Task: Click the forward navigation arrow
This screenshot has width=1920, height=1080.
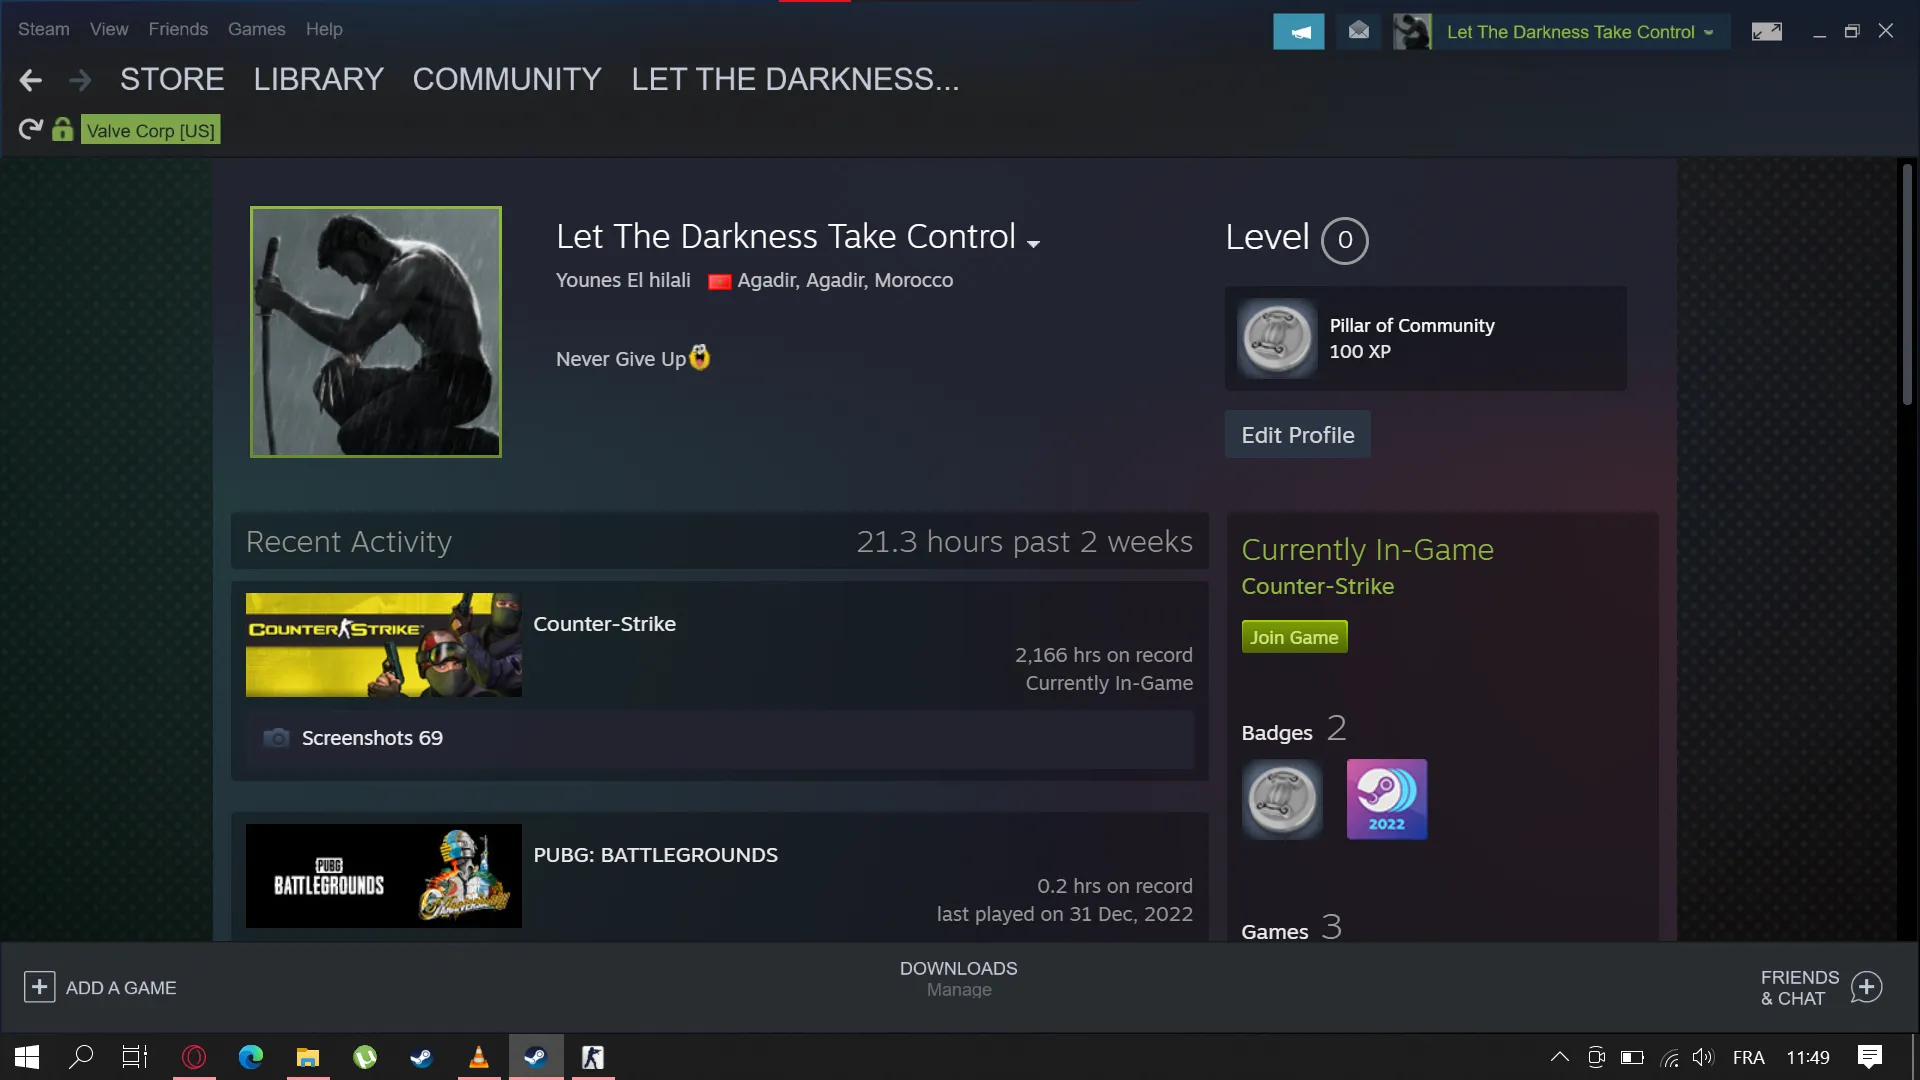Action: [x=80, y=80]
